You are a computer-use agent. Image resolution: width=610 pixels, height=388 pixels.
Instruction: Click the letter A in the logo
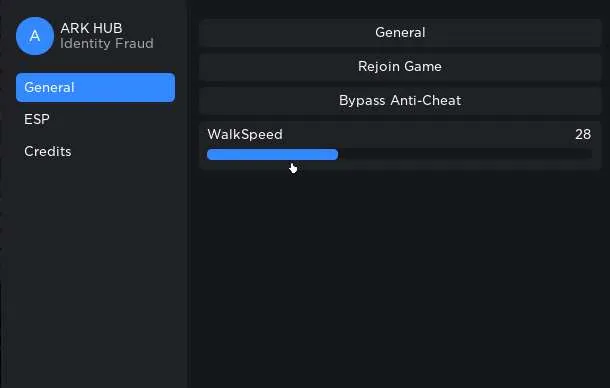point(35,36)
